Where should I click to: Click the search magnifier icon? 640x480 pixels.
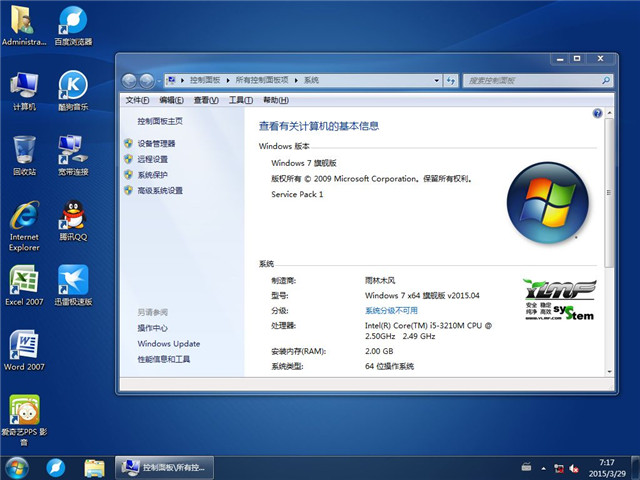606,80
